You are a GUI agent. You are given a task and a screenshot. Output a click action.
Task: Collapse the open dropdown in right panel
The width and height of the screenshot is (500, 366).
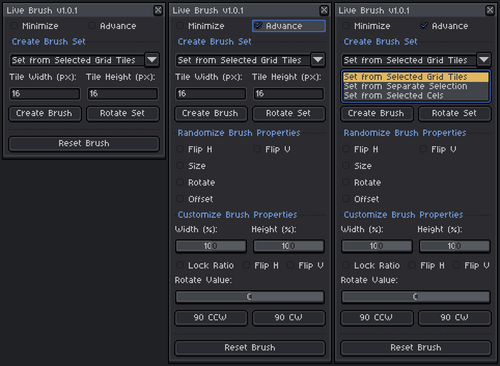[x=484, y=60]
